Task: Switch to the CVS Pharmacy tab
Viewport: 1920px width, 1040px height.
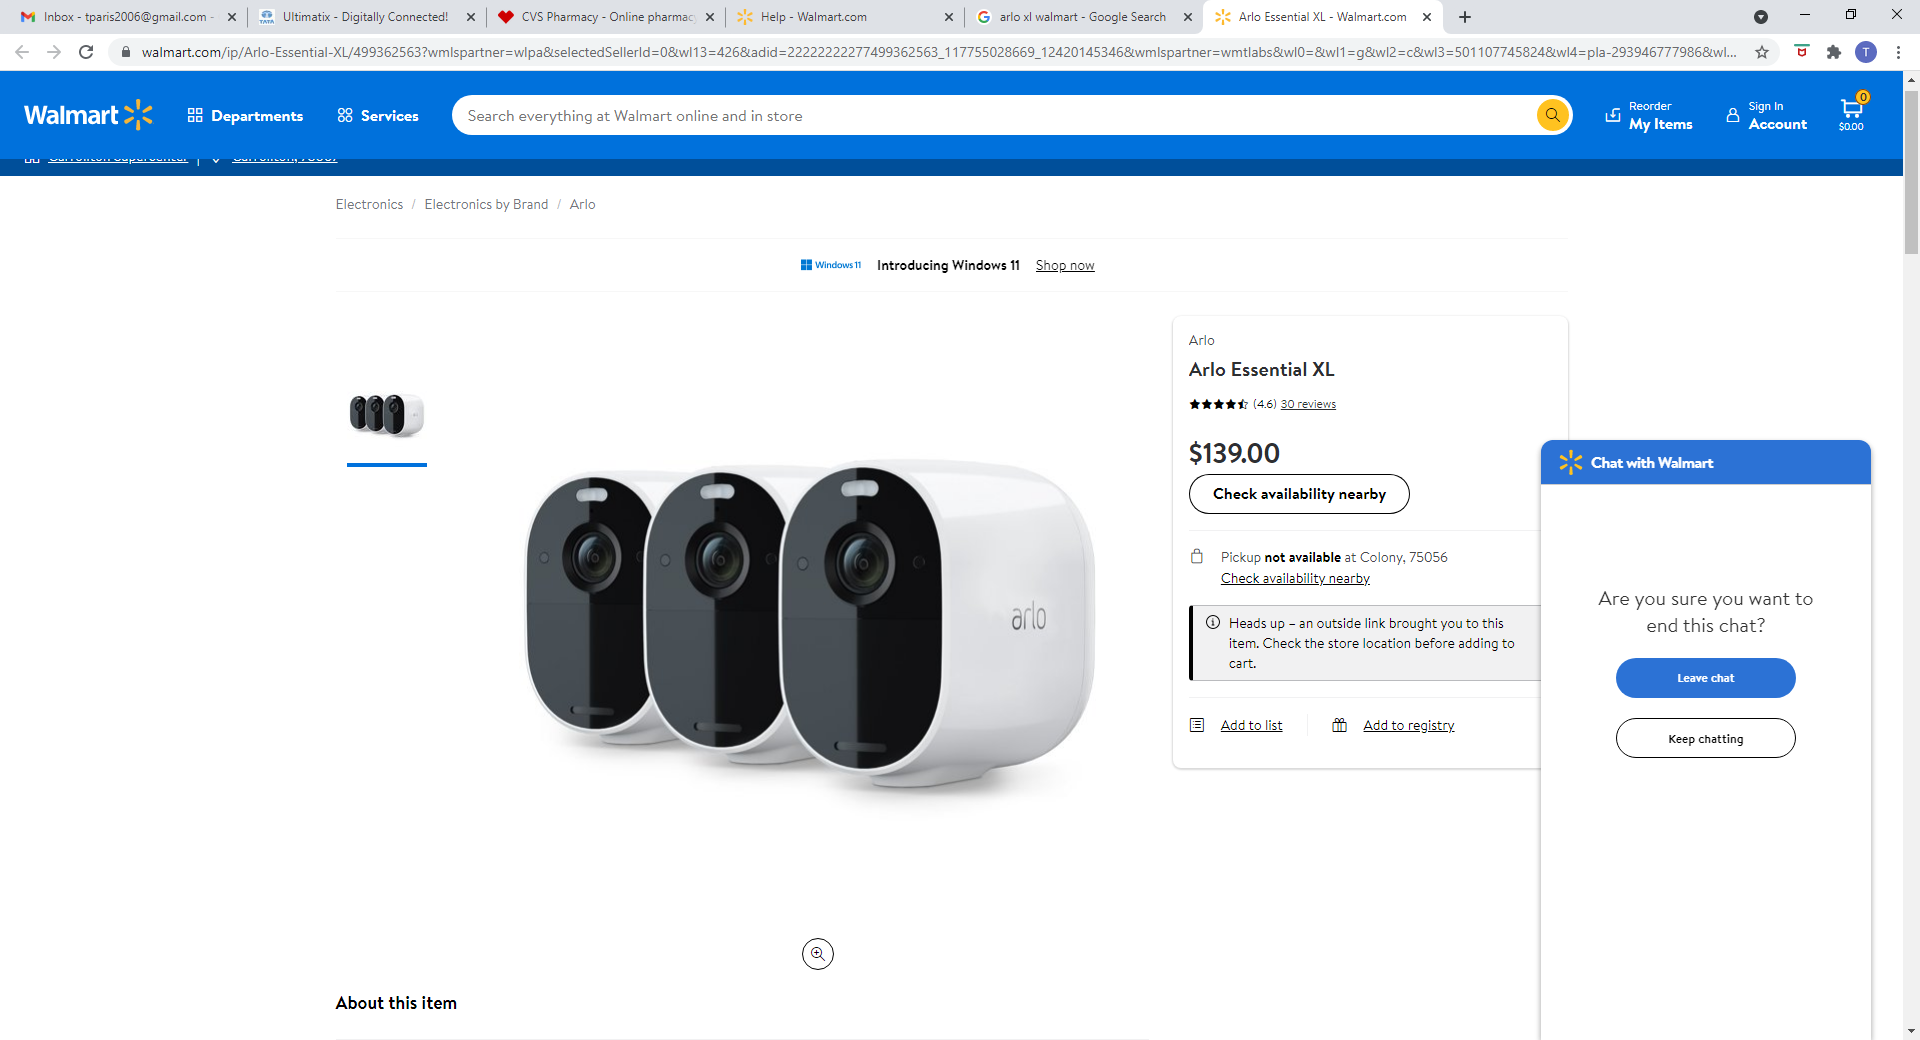Action: tap(606, 17)
